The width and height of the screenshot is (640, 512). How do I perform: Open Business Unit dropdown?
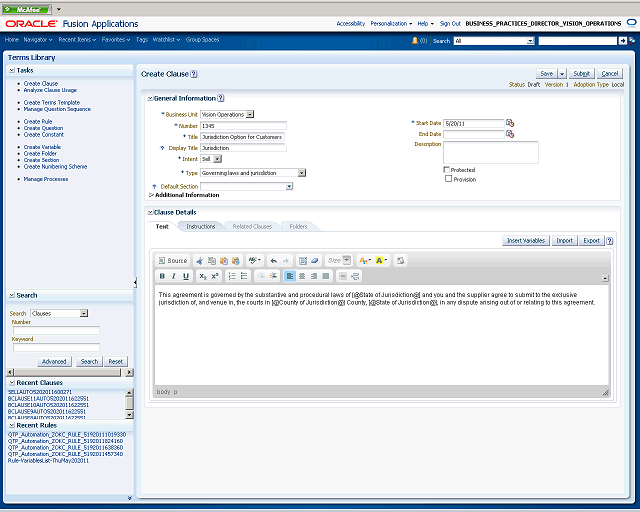250,114
